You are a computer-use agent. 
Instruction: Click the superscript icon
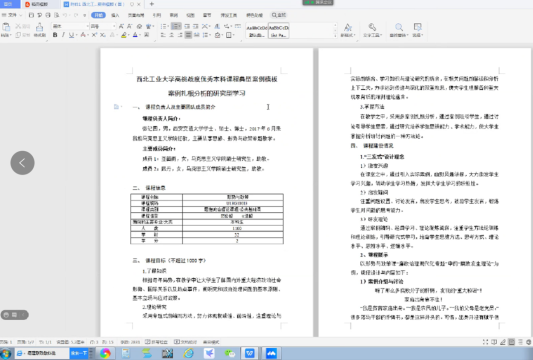pyautogui.click(x=94, y=35)
